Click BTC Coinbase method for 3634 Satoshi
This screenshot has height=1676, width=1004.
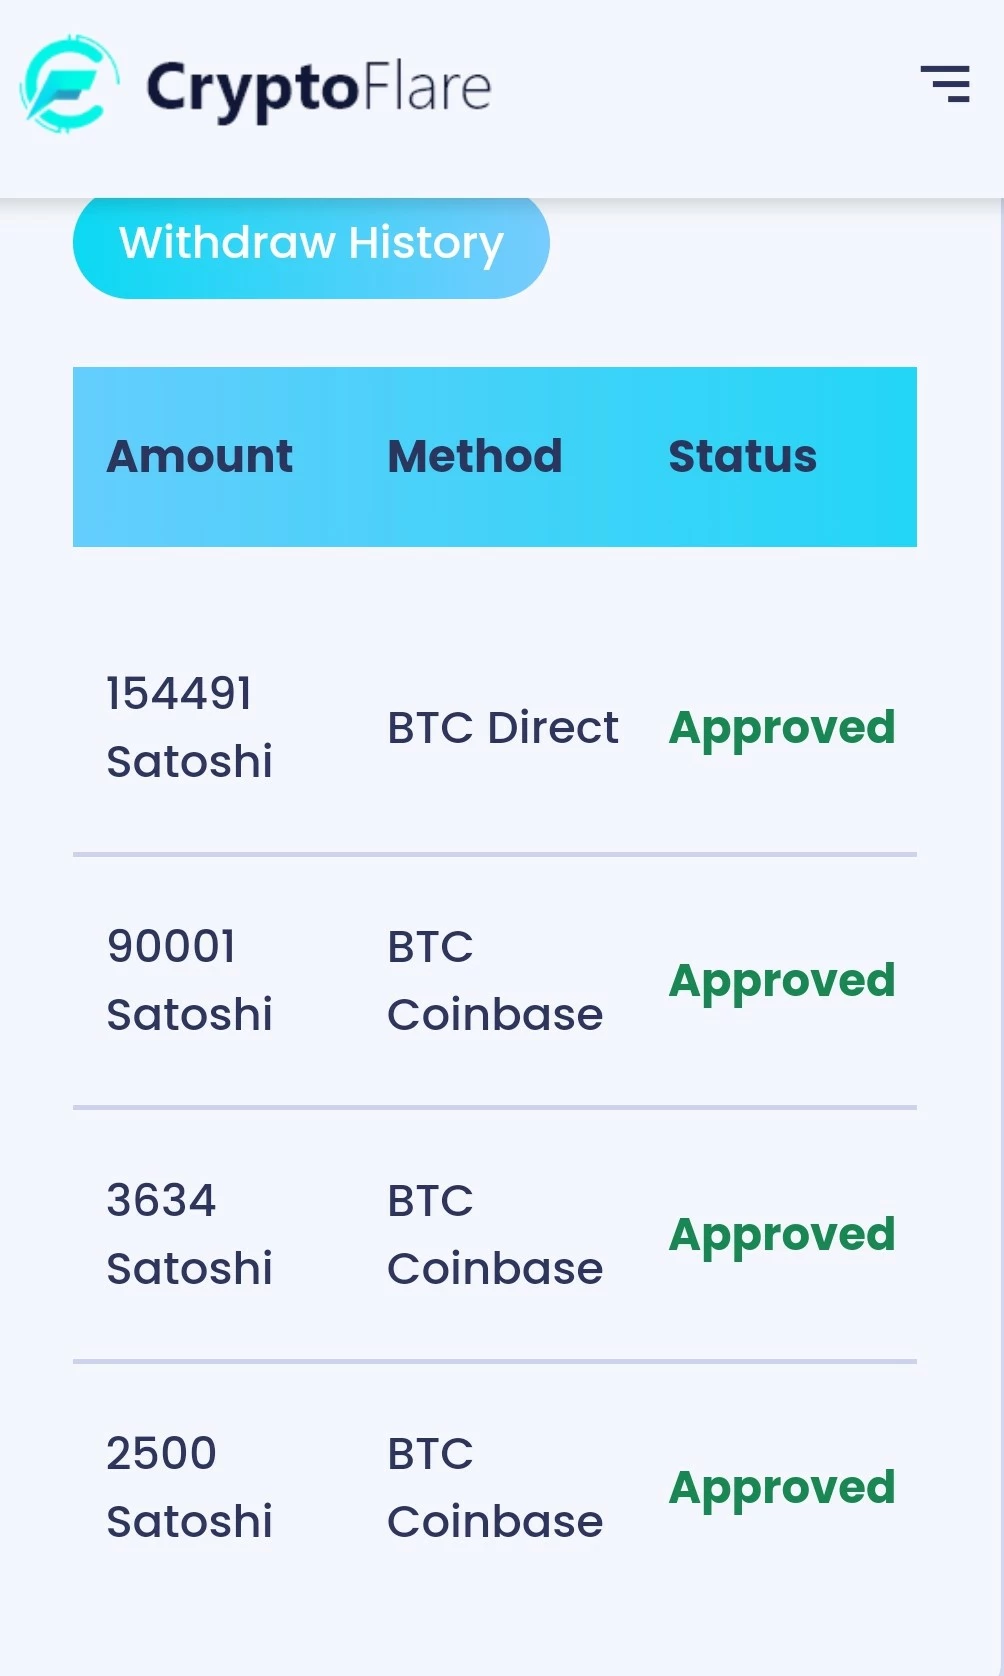[x=495, y=1234]
